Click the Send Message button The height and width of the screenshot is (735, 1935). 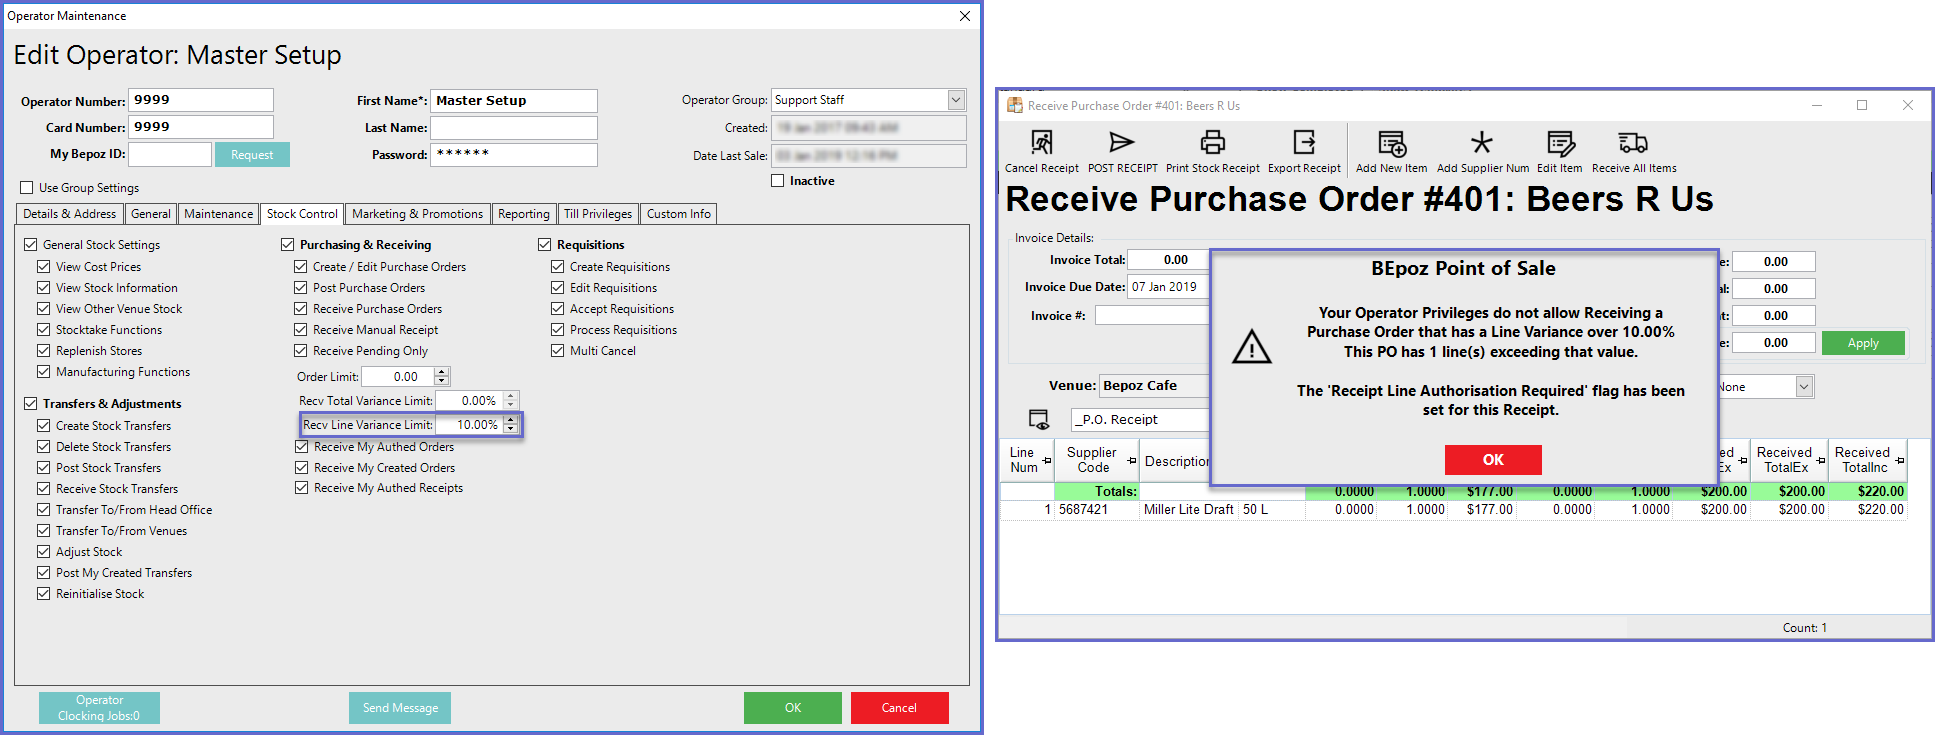(400, 708)
